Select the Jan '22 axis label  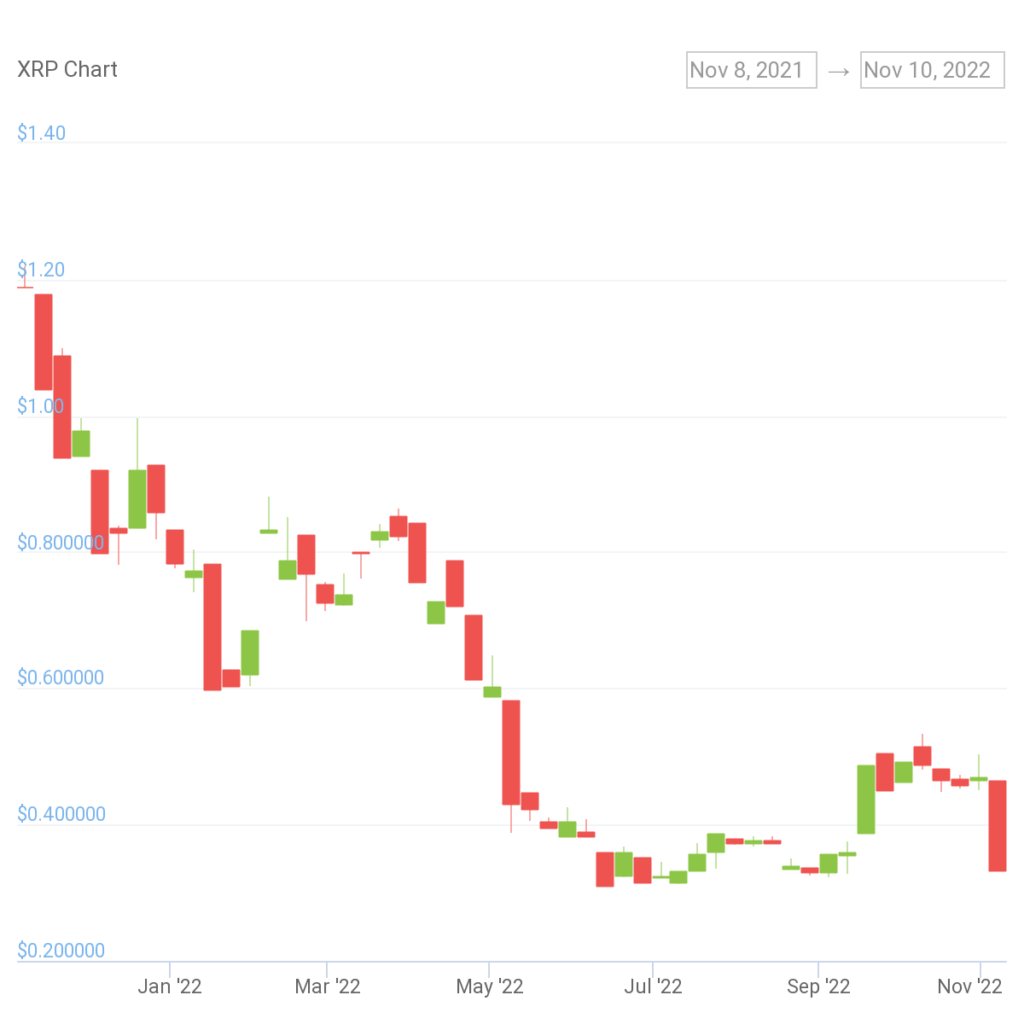pos(169,986)
